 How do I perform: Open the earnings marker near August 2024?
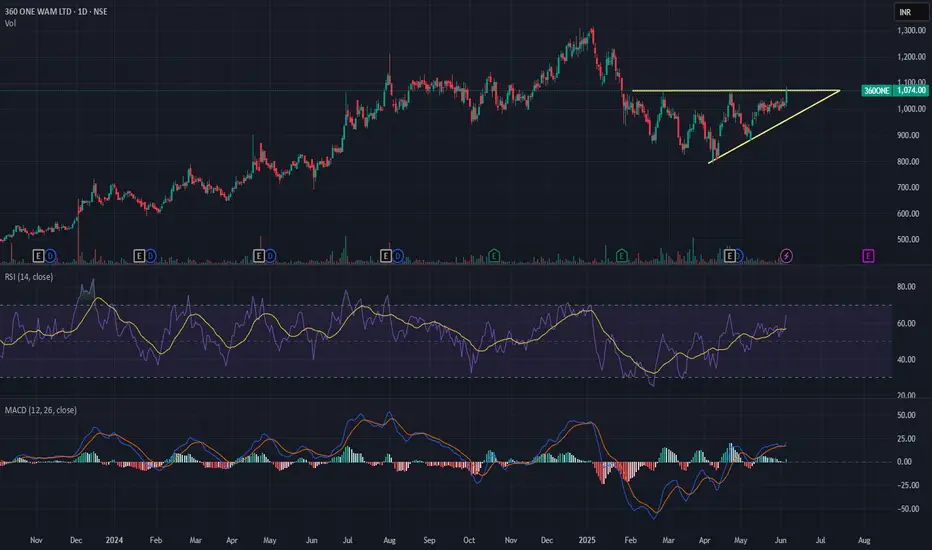(x=386, y=256)
